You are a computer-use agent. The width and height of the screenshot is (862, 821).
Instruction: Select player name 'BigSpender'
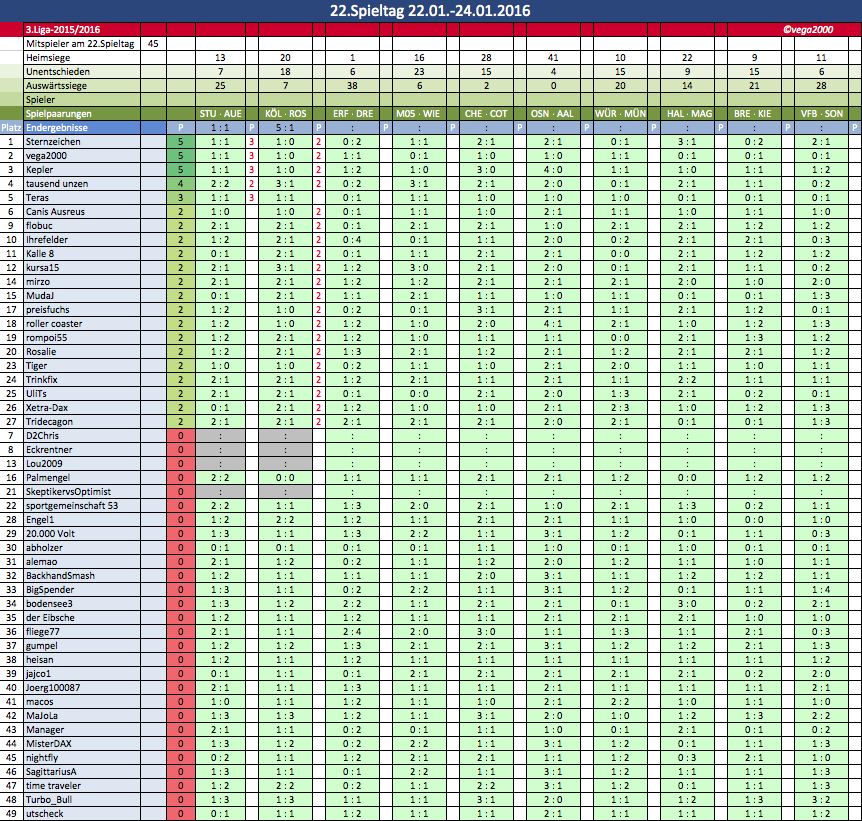(50, 590)
